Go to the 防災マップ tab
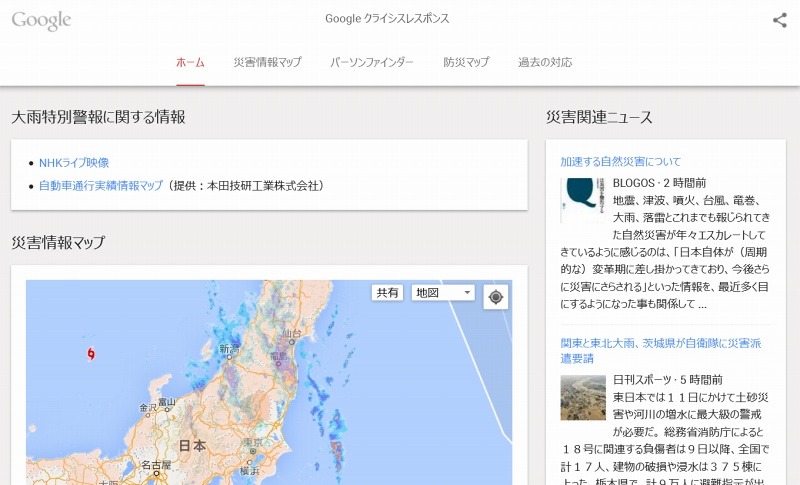The height and width of the screenshot is (485, 800). pyautogui.click(x=466, y=62)
